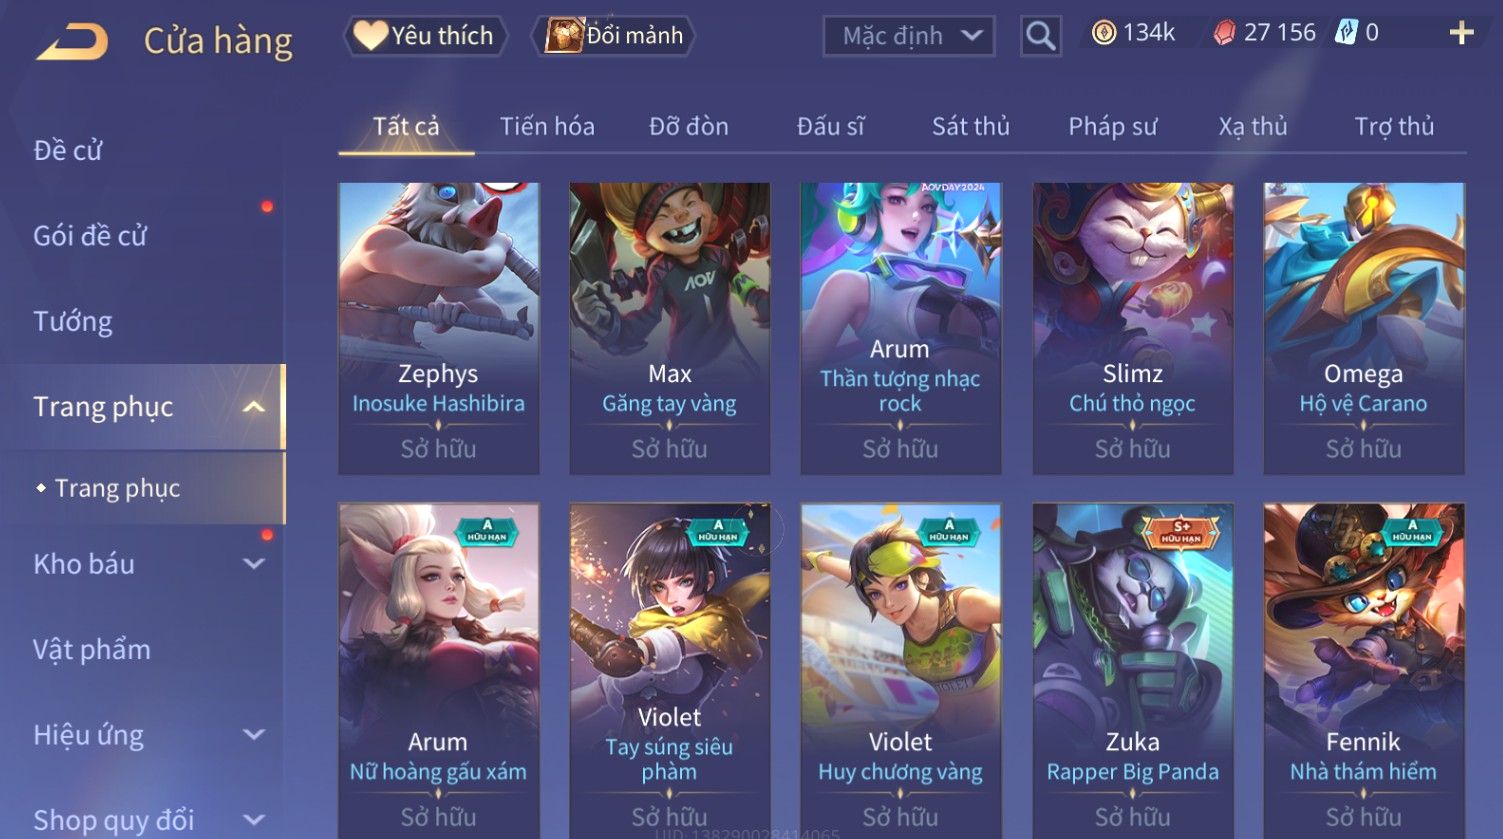Tap the plus icon to add currency
The width and height of the screenshot is (1503, 839).
(1461, 33)
